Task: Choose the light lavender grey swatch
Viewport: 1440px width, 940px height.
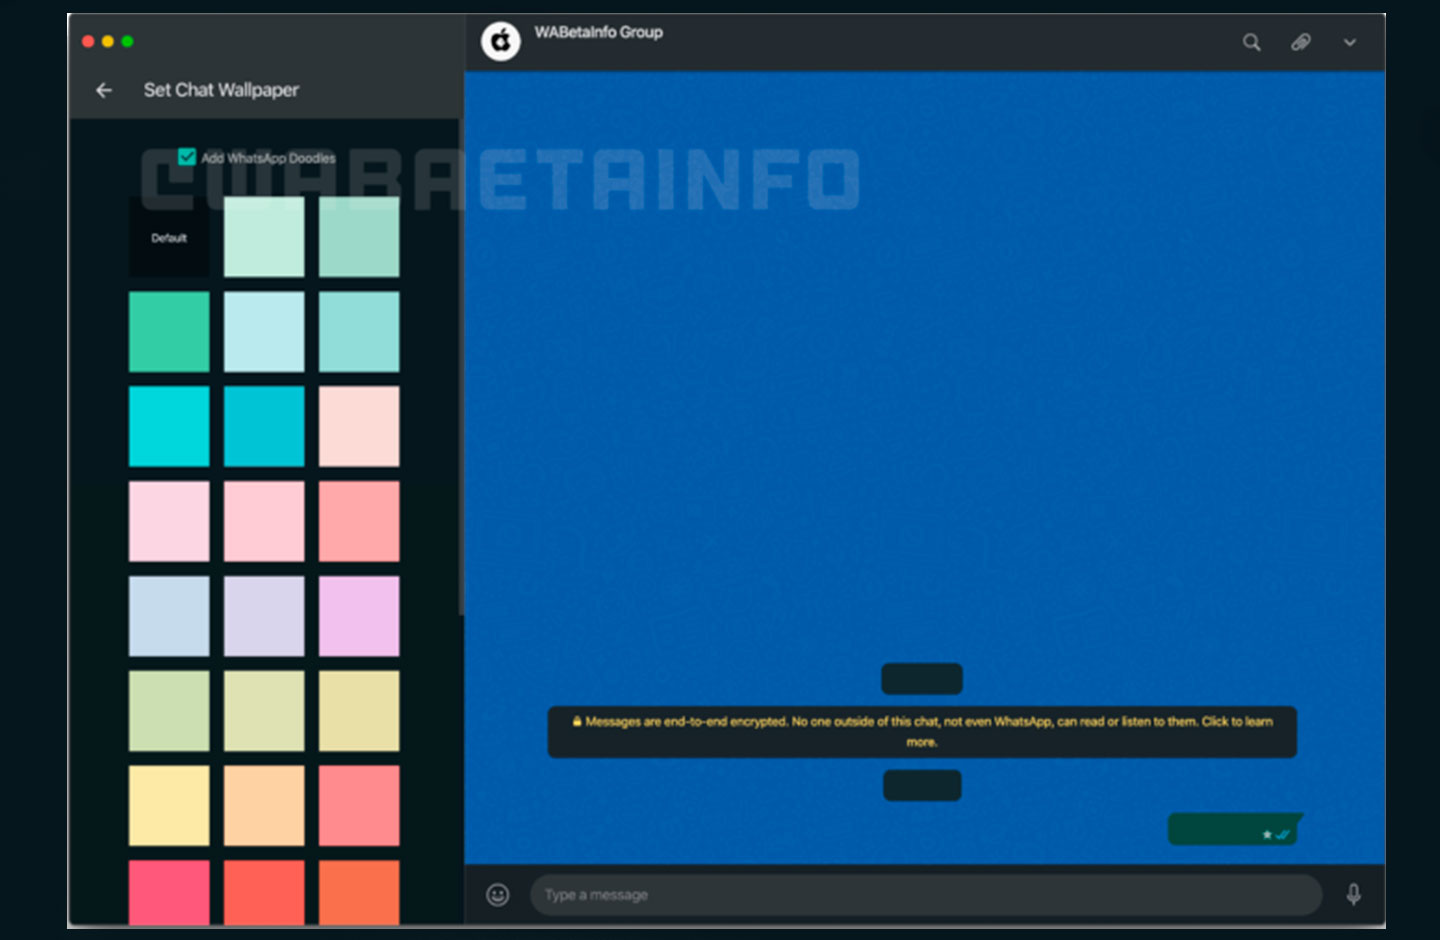Action: [x=264, y=616]
